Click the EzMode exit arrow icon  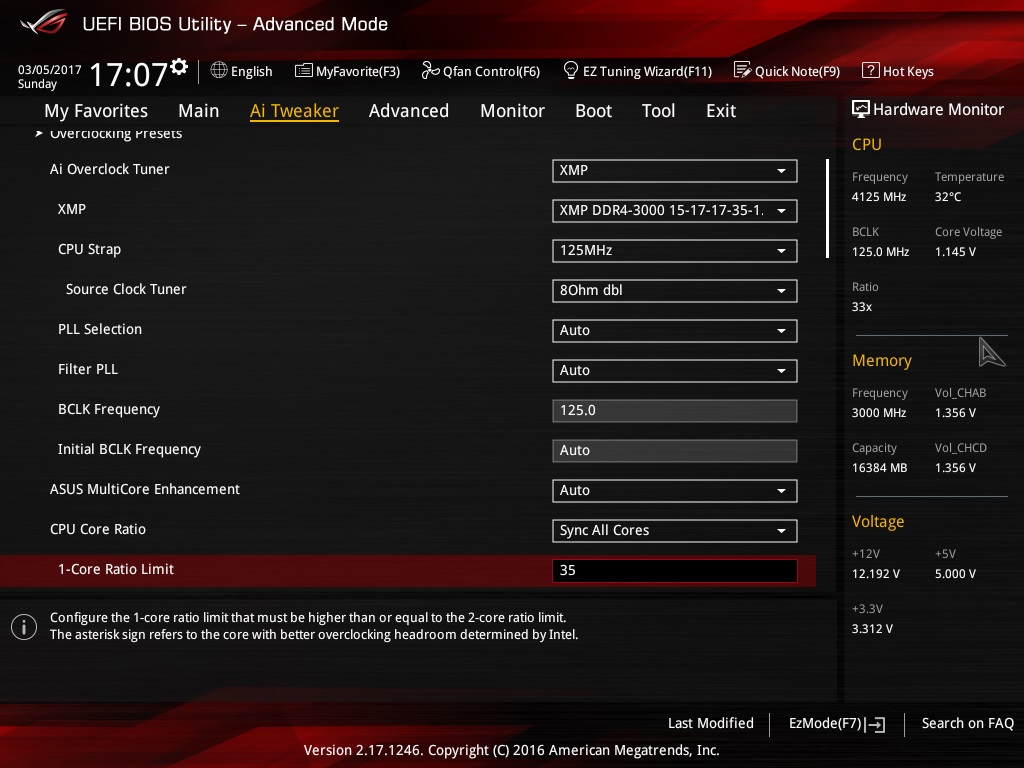coord(875,724)
